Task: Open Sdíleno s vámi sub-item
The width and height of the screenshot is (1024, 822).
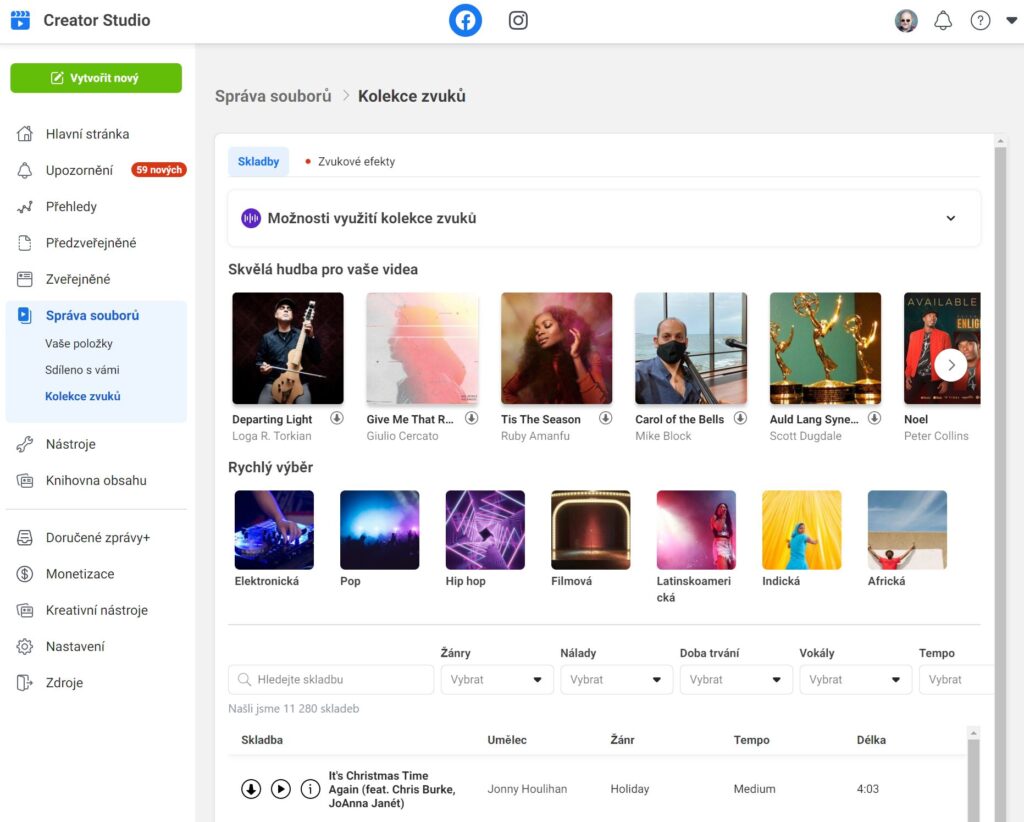Action: [x=82, y=370]
